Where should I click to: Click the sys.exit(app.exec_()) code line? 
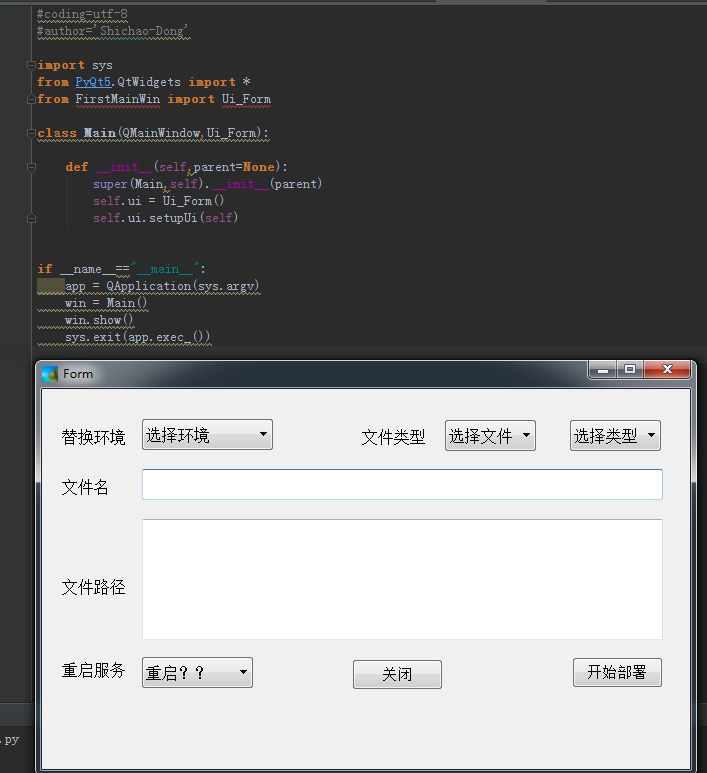pos(138,337)
